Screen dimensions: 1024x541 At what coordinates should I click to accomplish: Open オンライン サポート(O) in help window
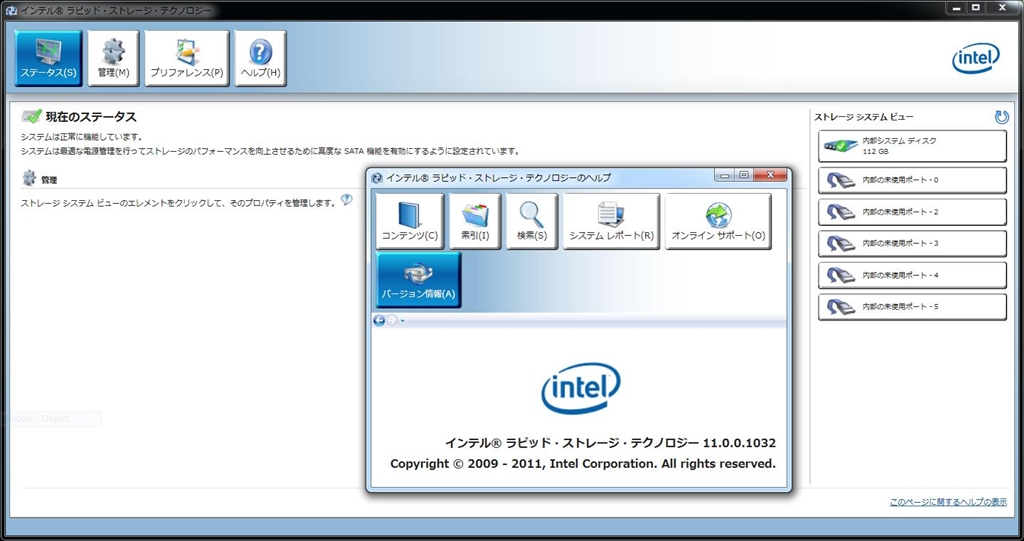pyautogui.click(x=718, y=221)
